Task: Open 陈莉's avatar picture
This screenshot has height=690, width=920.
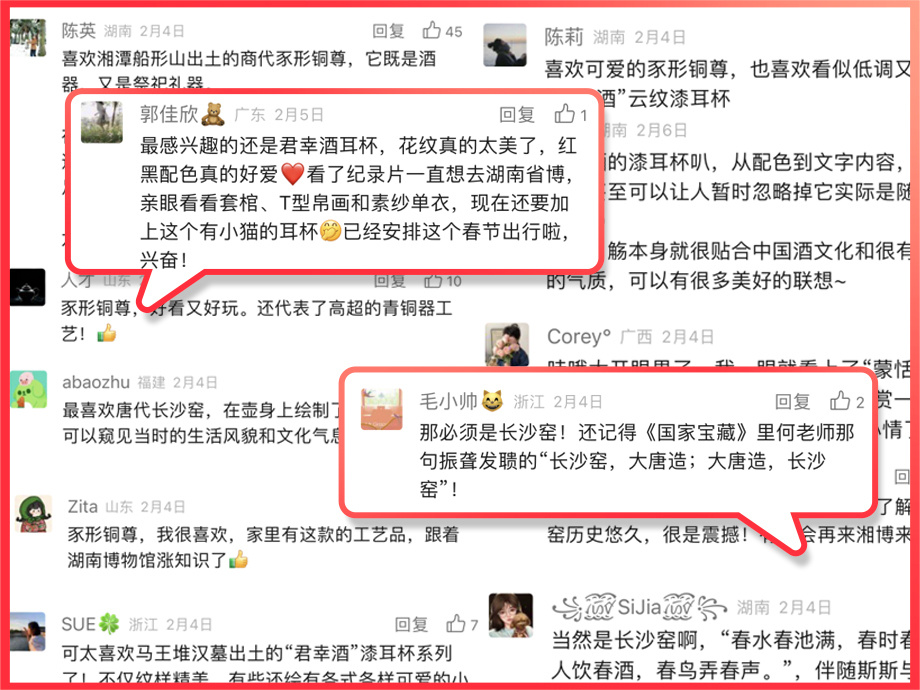Action: click(x=505, y=45)
